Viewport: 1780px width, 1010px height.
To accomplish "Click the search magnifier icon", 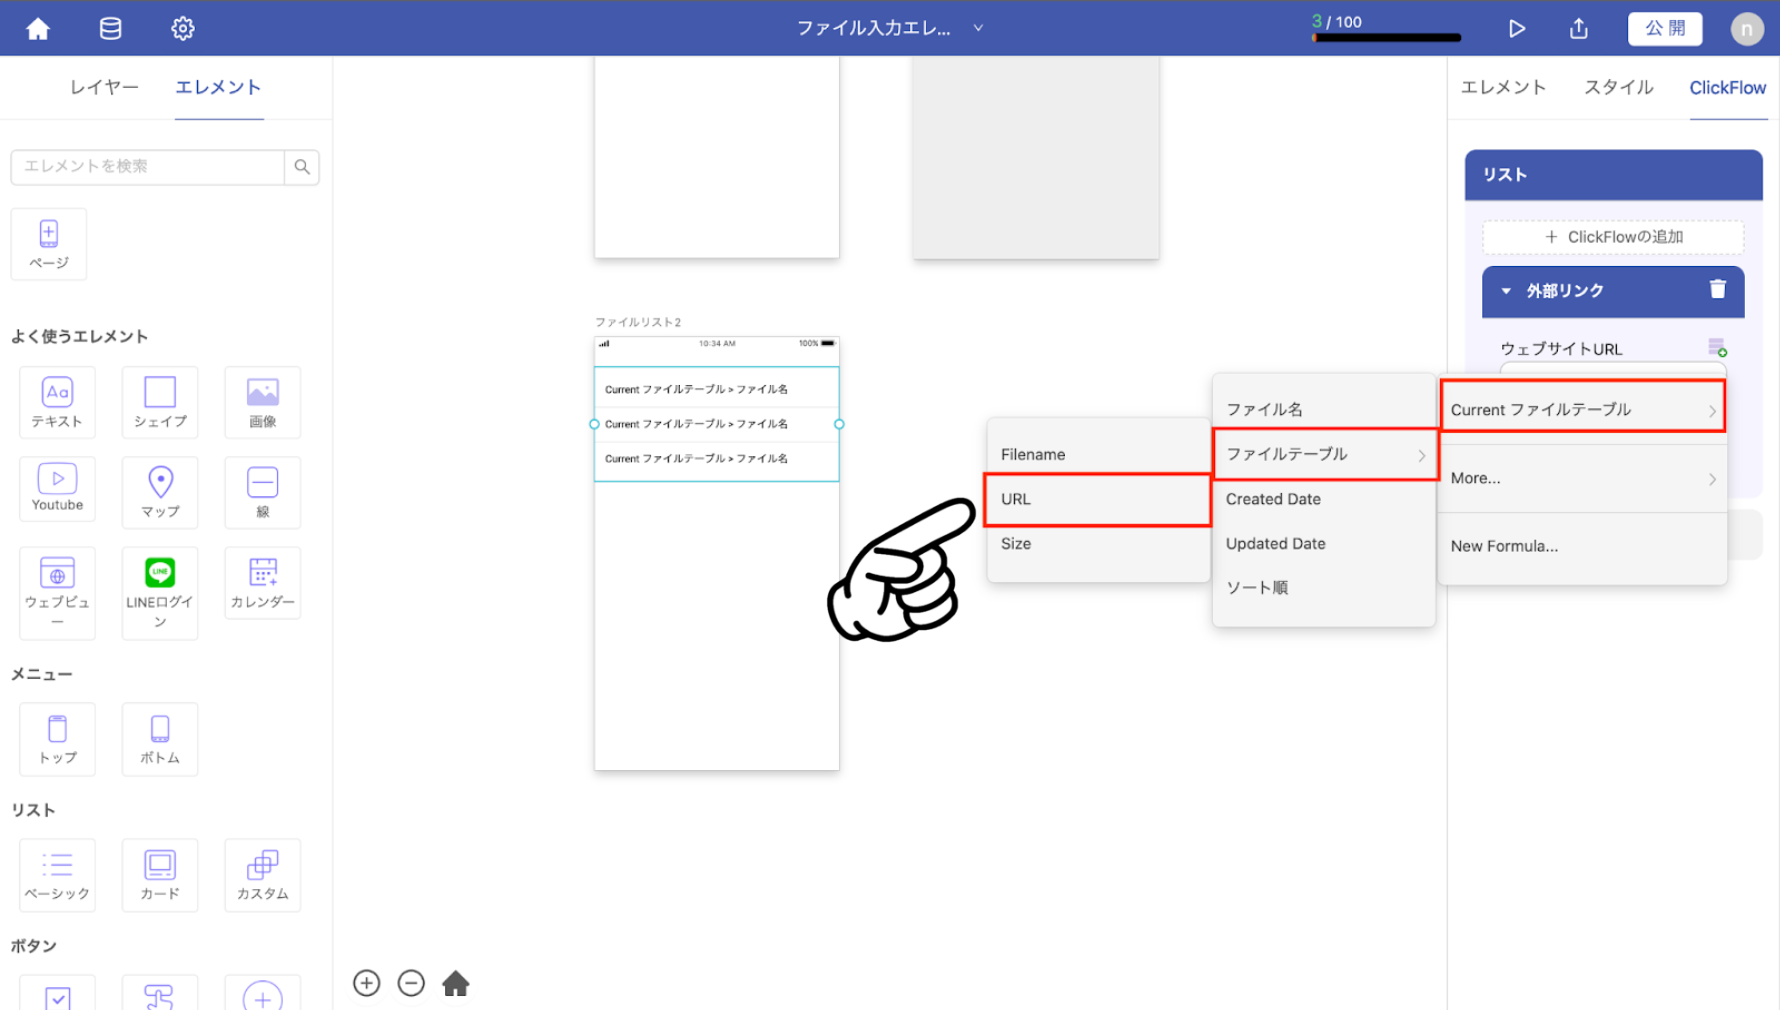I will click(x=302, y=167).
